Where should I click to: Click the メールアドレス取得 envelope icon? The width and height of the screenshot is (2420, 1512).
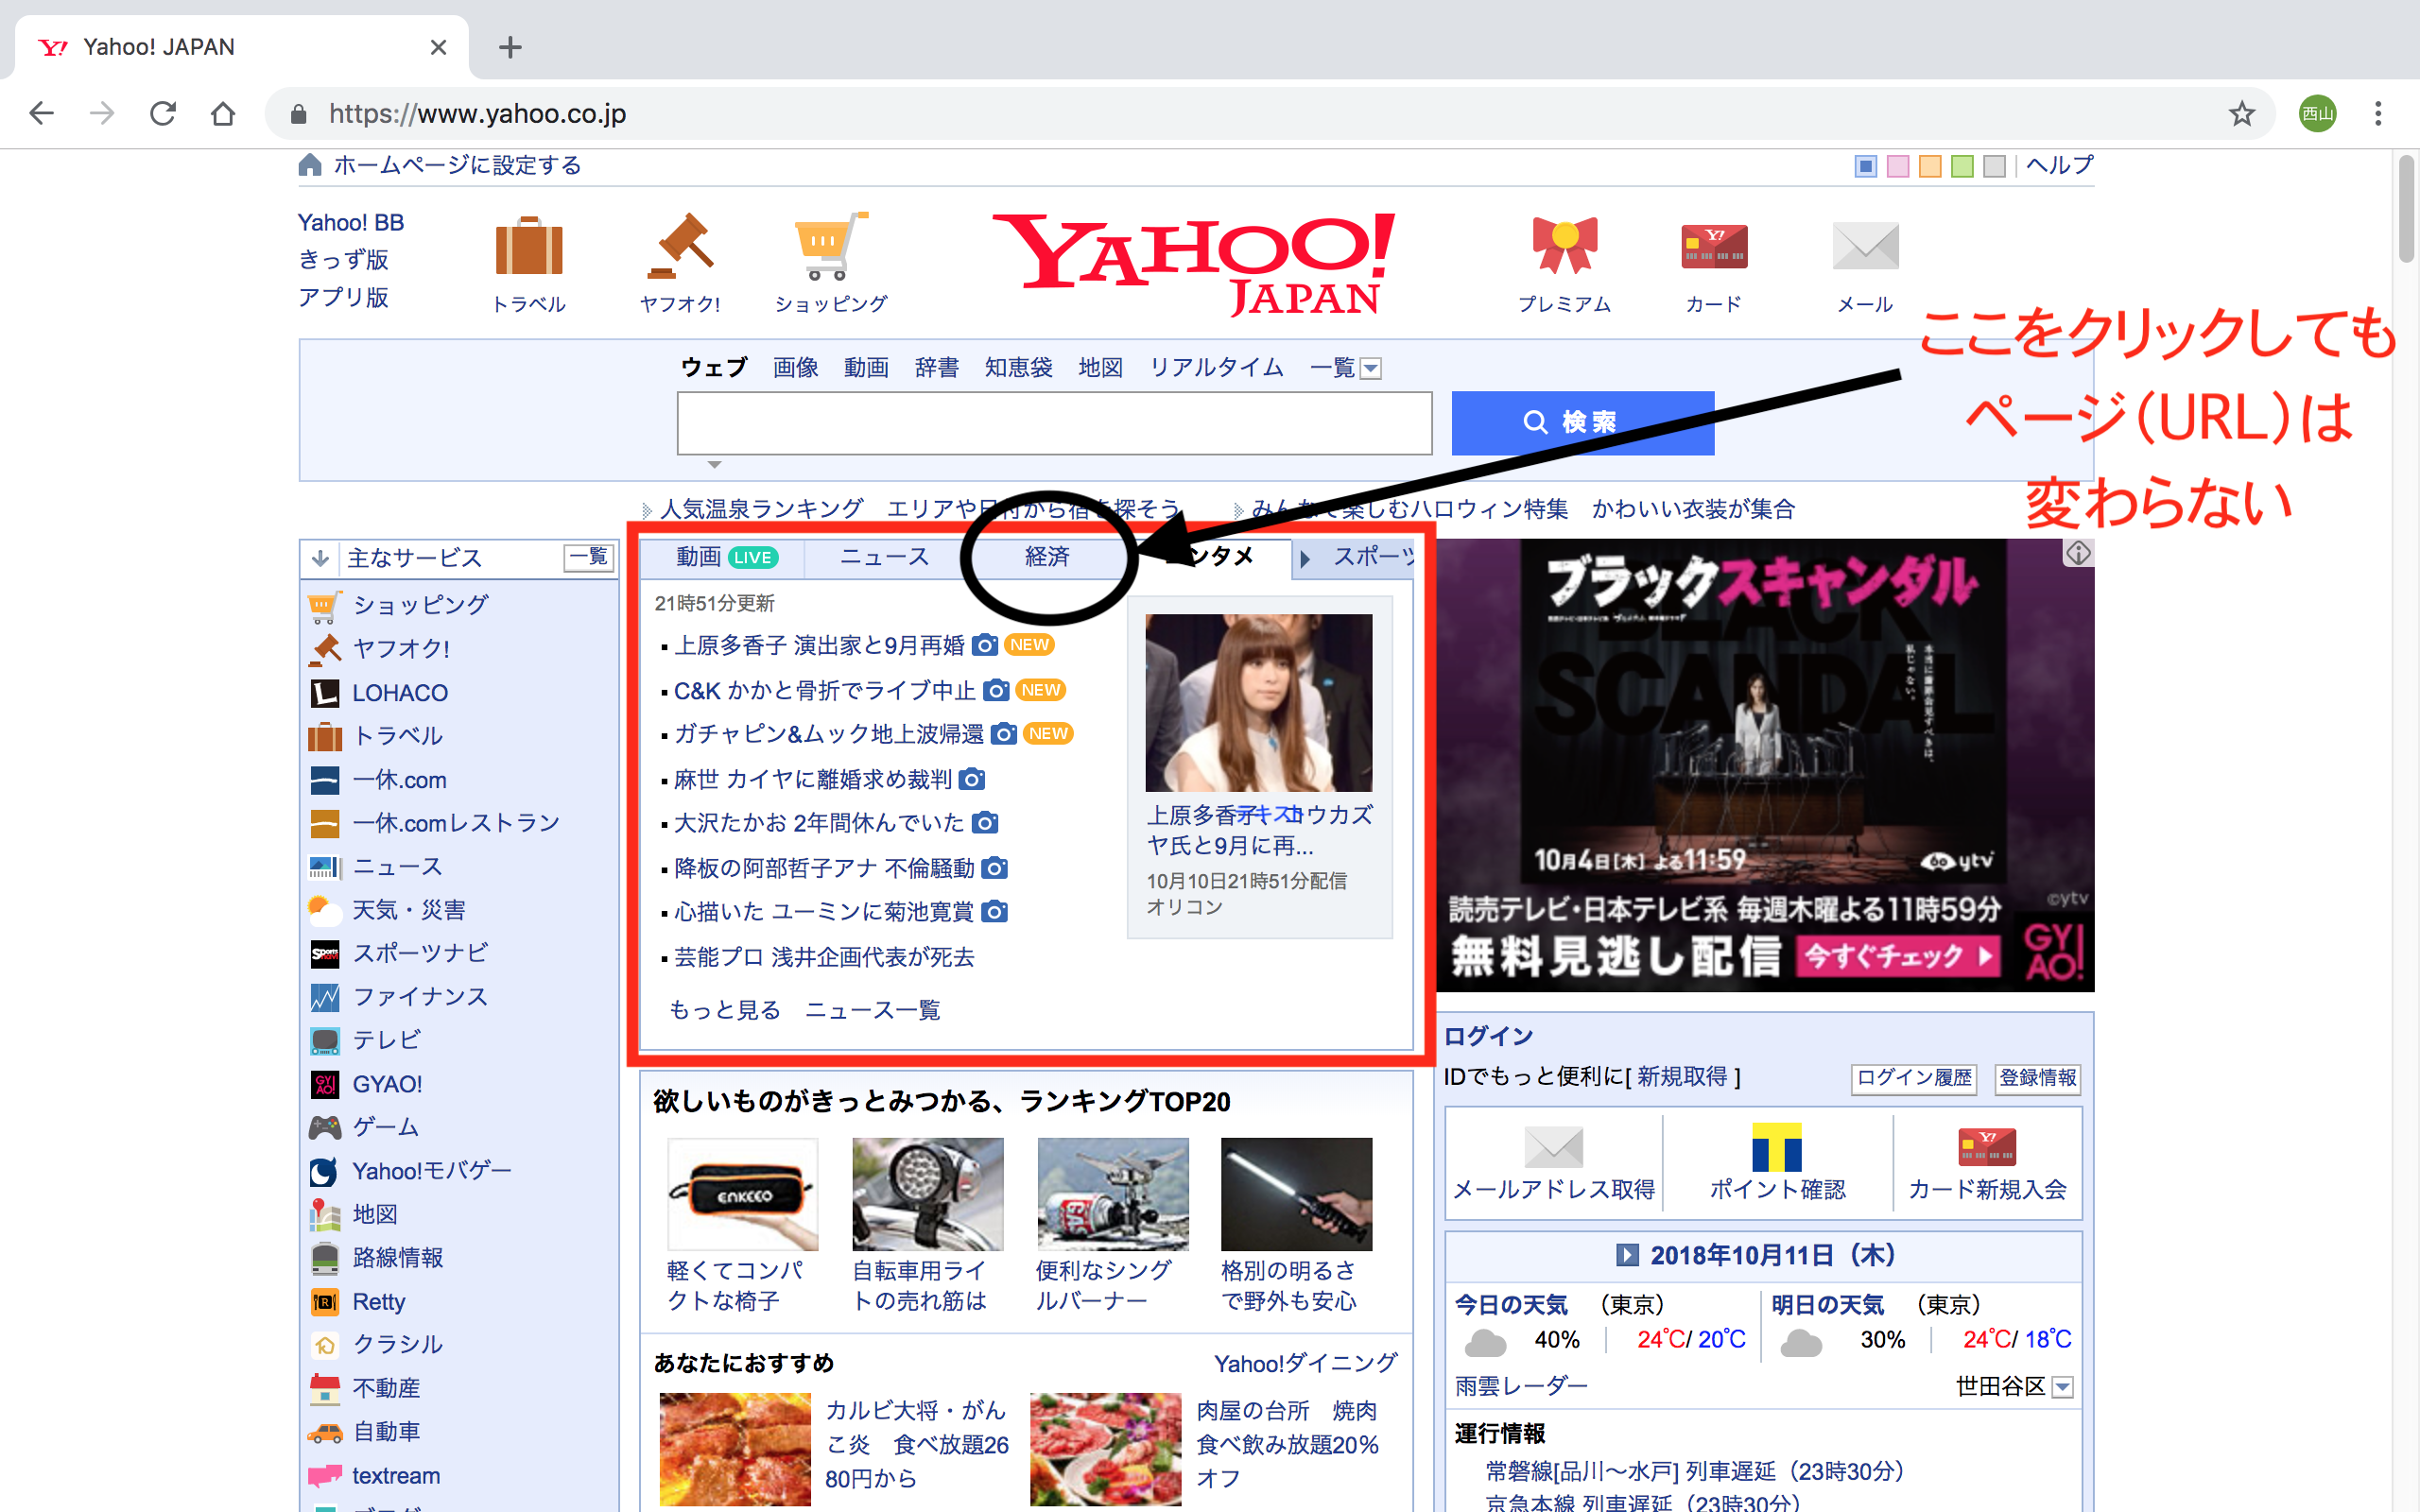[1553, 1147]
